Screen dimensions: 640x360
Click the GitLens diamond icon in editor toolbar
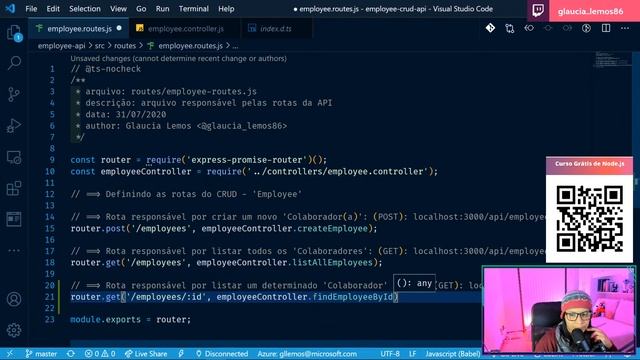tap(490, 28)
